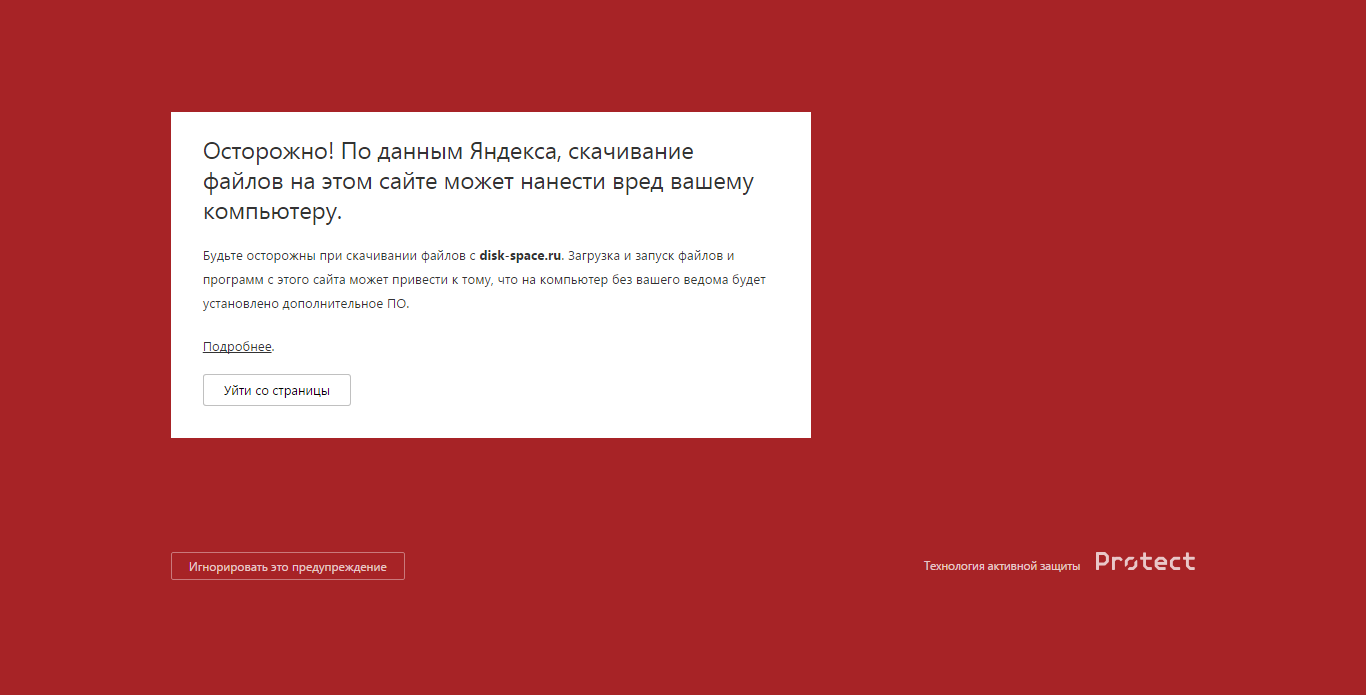Click the words "По данным" in heading

tap(388, 152)
